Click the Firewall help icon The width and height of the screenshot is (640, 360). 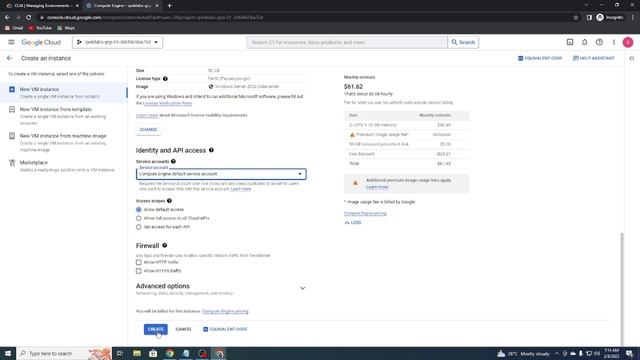coord(165,246)
